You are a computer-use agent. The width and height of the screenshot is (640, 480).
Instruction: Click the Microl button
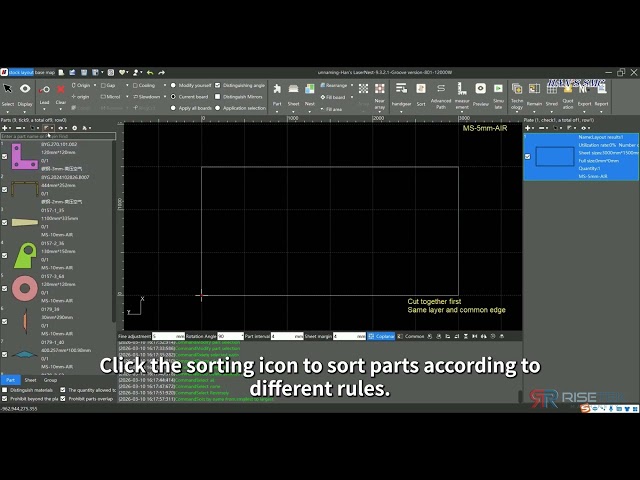pyautogui.click(x=110, y=97)
